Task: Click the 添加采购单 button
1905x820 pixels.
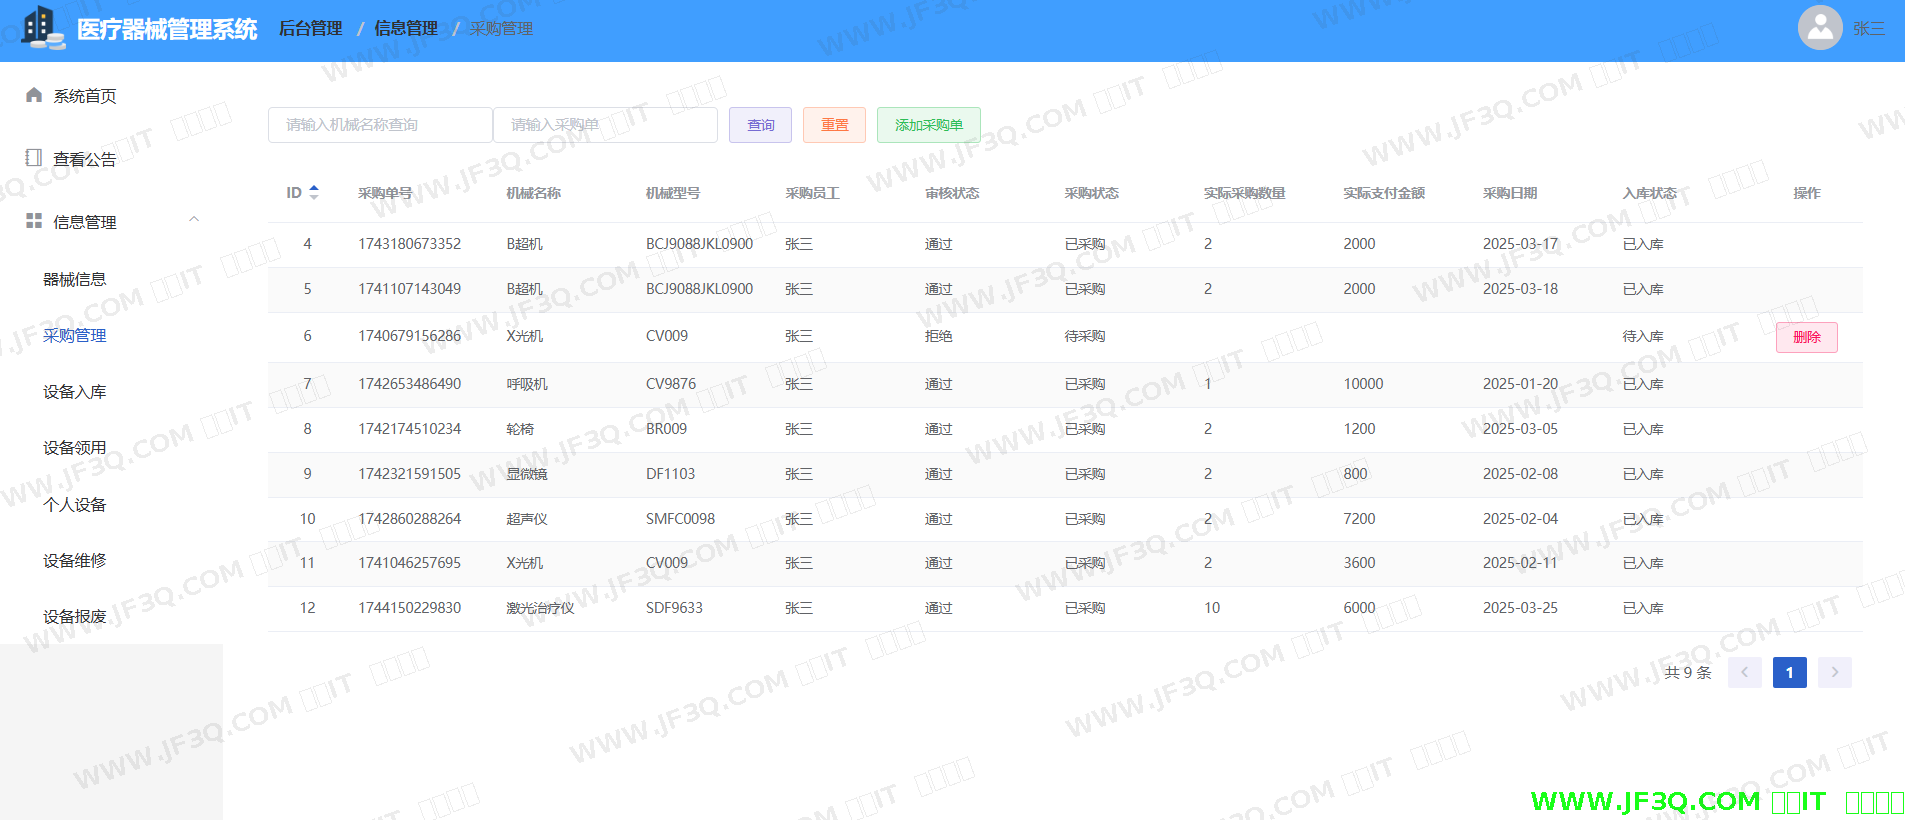Action: click(x=928, y=125)
